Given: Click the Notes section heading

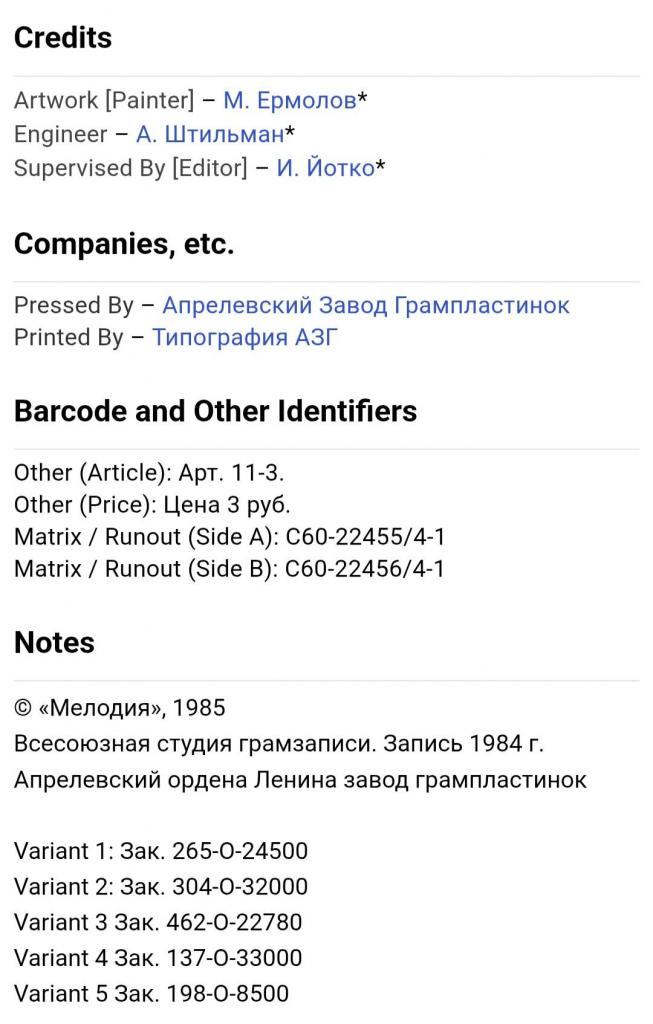Looking at the screenshot, I should pyautogui.click(x=54, y=642).
